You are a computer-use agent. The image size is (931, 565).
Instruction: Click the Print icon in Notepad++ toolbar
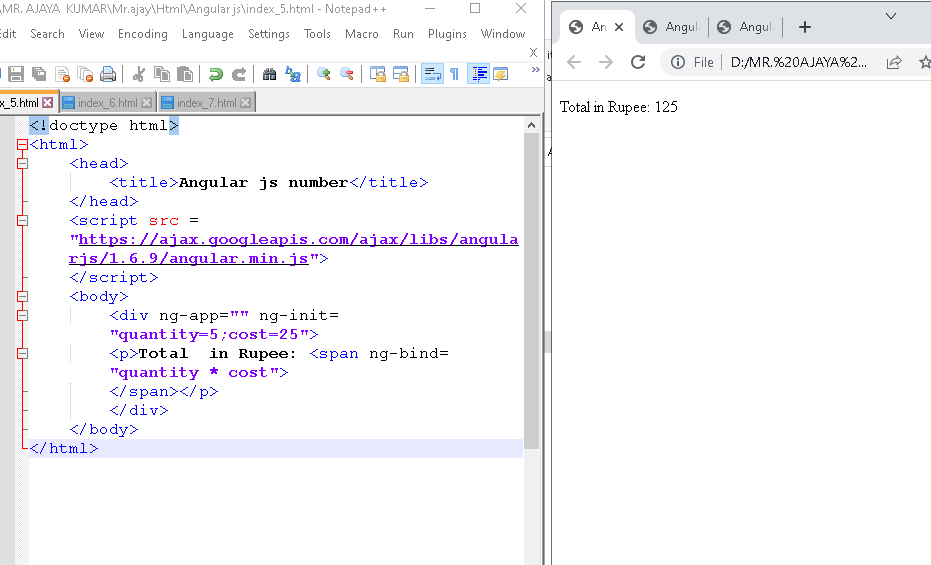pyautogui.click(x=108, y=74)
